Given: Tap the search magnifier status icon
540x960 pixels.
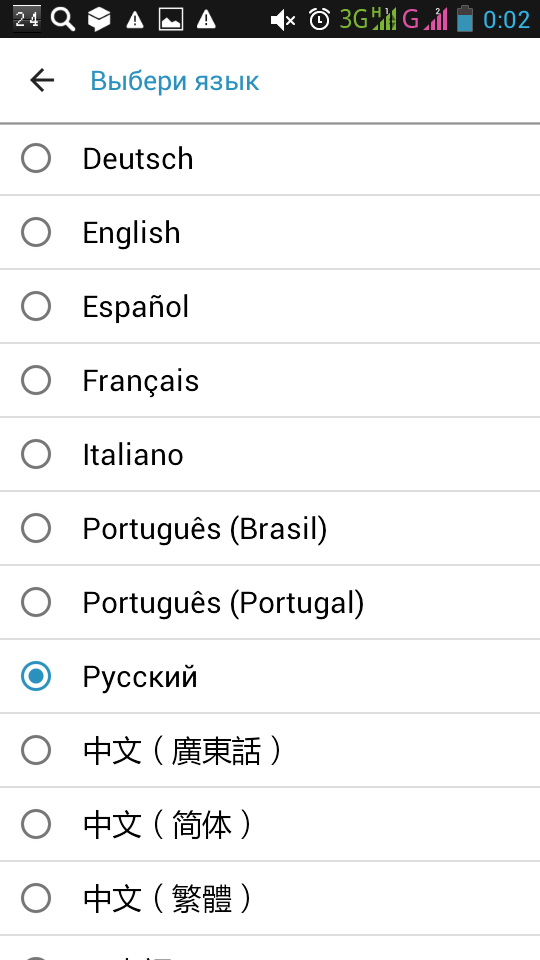Looking at the screenshot, I should pyautogui.click(x=62, y=20).
